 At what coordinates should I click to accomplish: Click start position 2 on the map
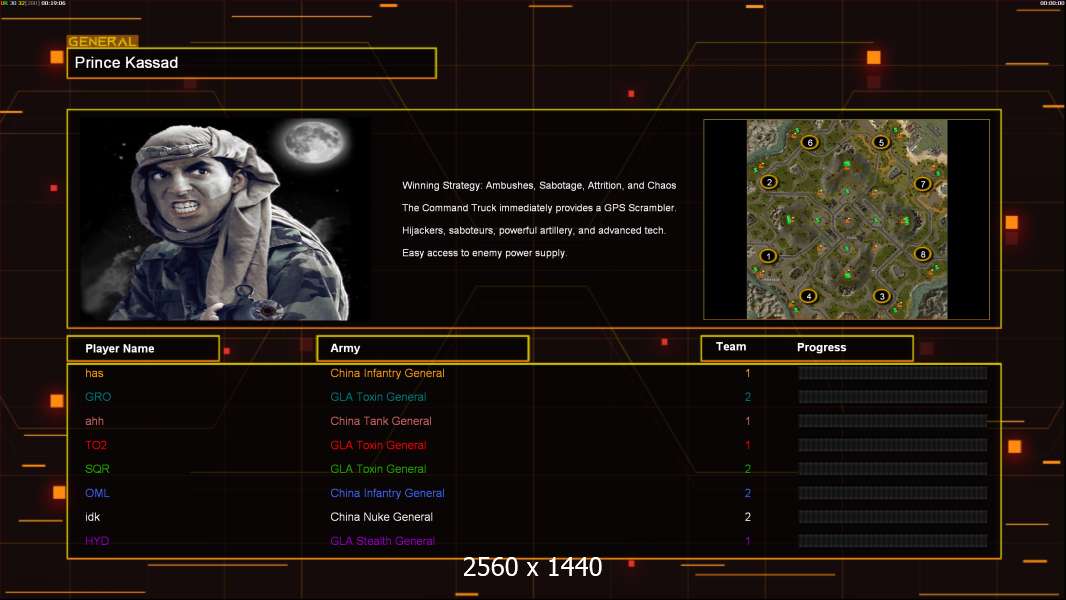coord(769,182)
